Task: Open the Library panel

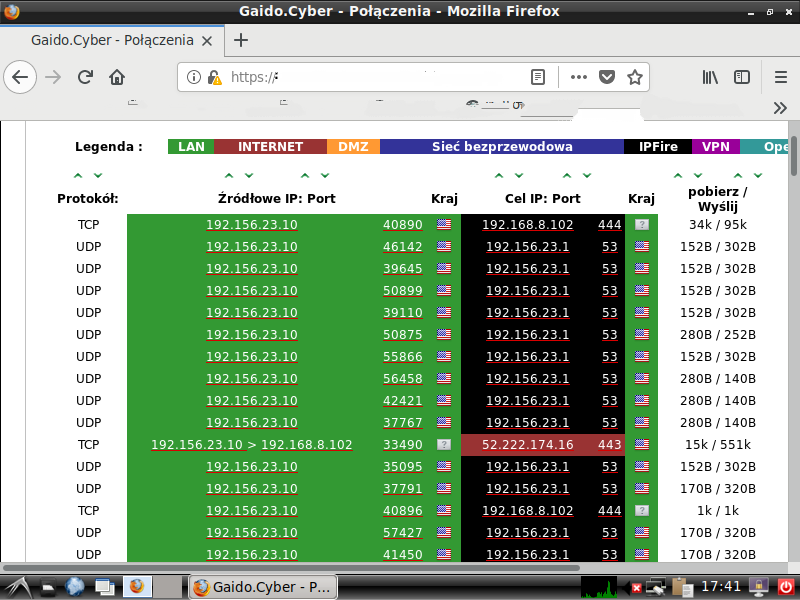Action: click(711, 77)
